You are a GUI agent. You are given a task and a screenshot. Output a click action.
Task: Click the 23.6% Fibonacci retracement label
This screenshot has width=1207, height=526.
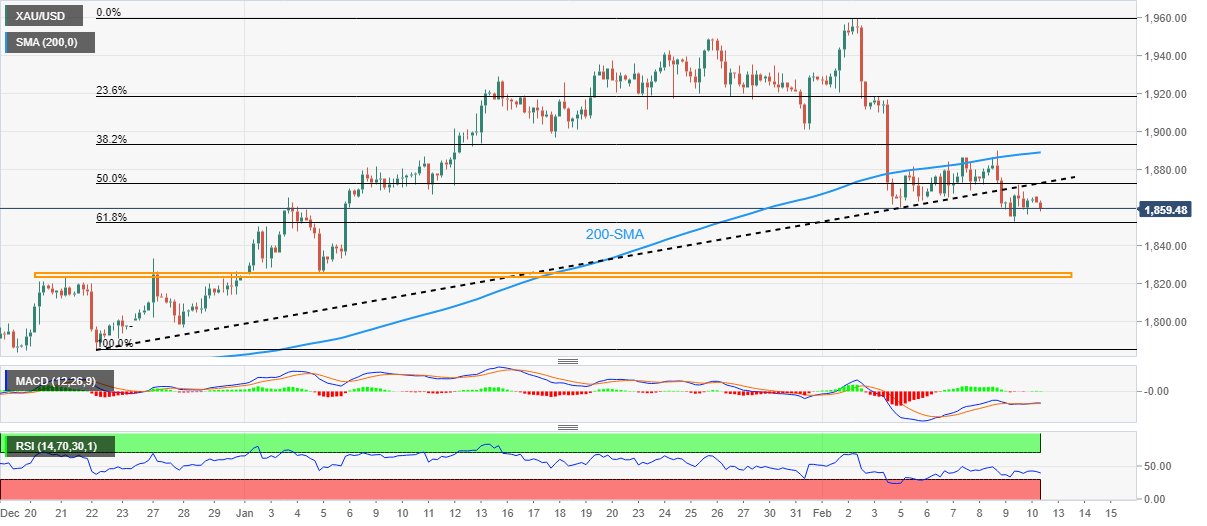tap(110, 90)
